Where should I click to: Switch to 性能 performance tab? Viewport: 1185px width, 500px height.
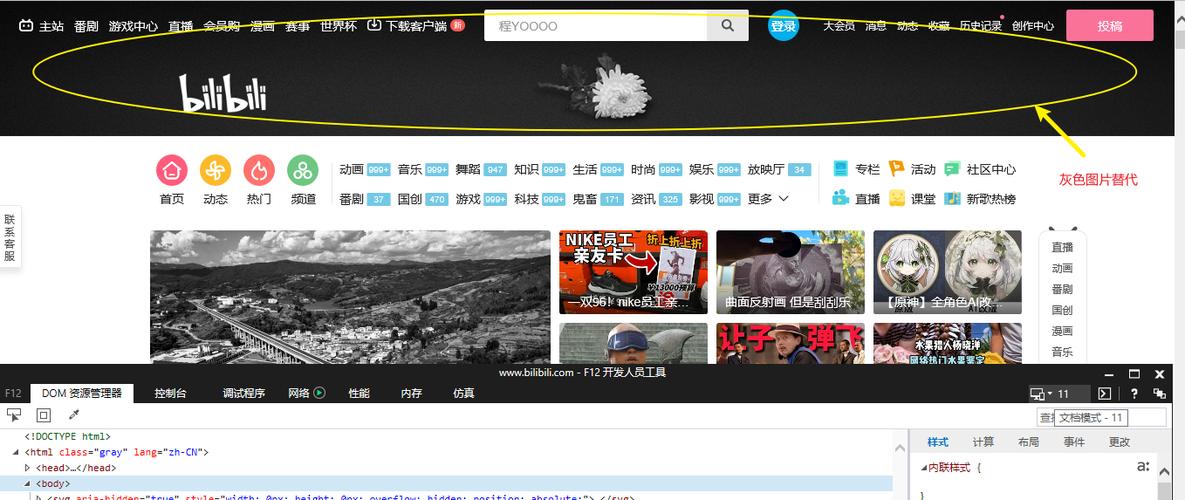(359, 393)
